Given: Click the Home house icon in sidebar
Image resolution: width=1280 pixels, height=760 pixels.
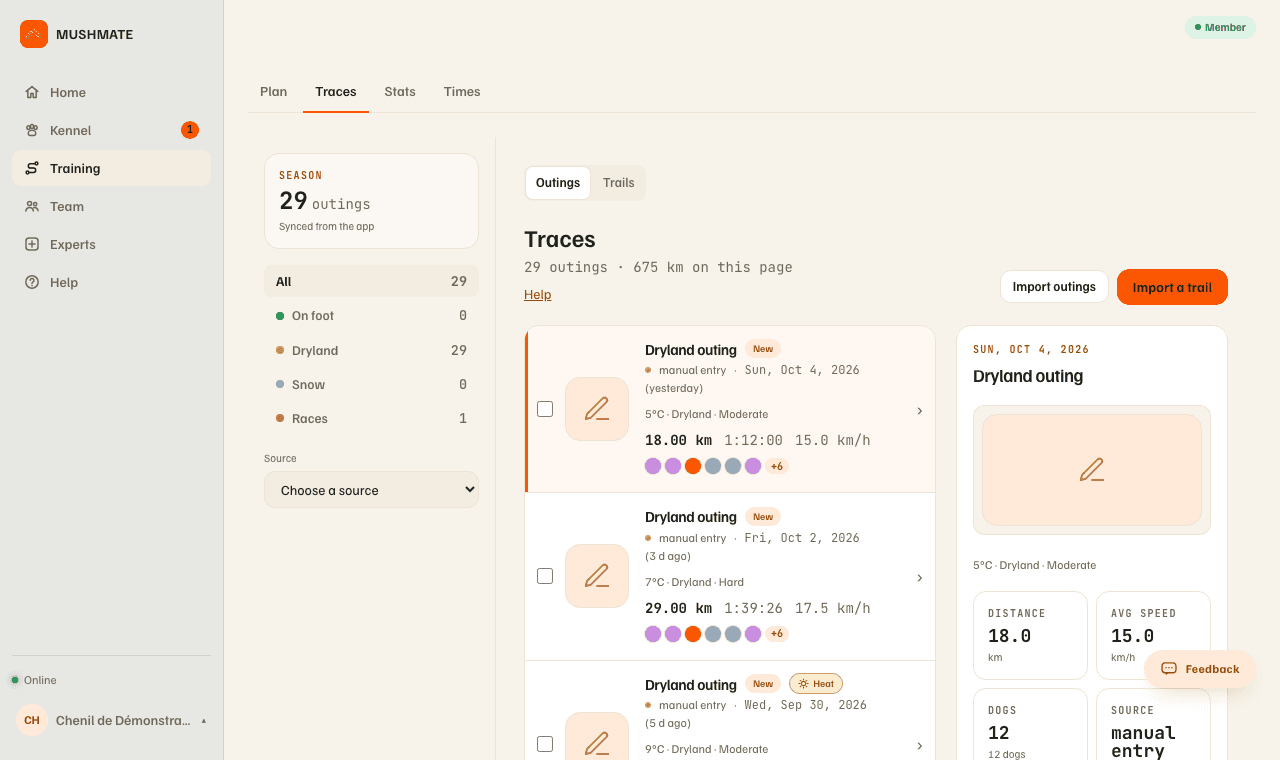Looking at the screenshot, I should 32,92.
